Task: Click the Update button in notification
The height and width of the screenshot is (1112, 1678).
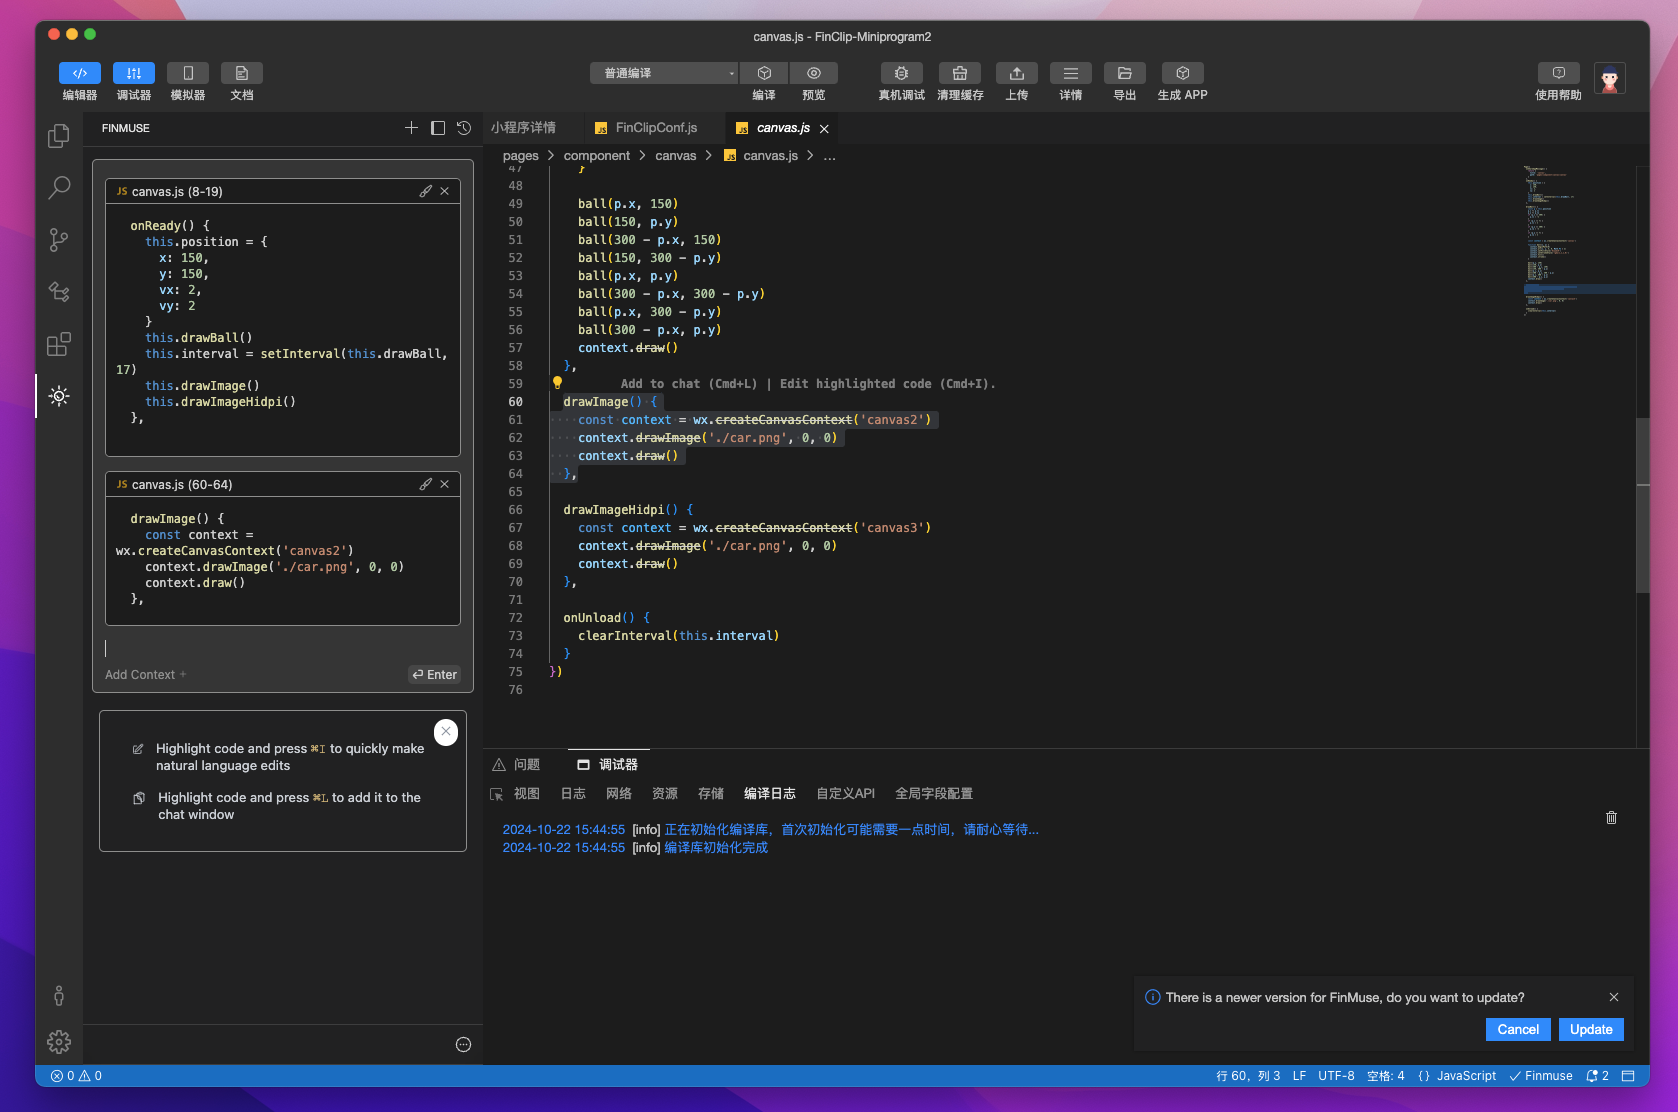Action: [x=1590, y=1029]
